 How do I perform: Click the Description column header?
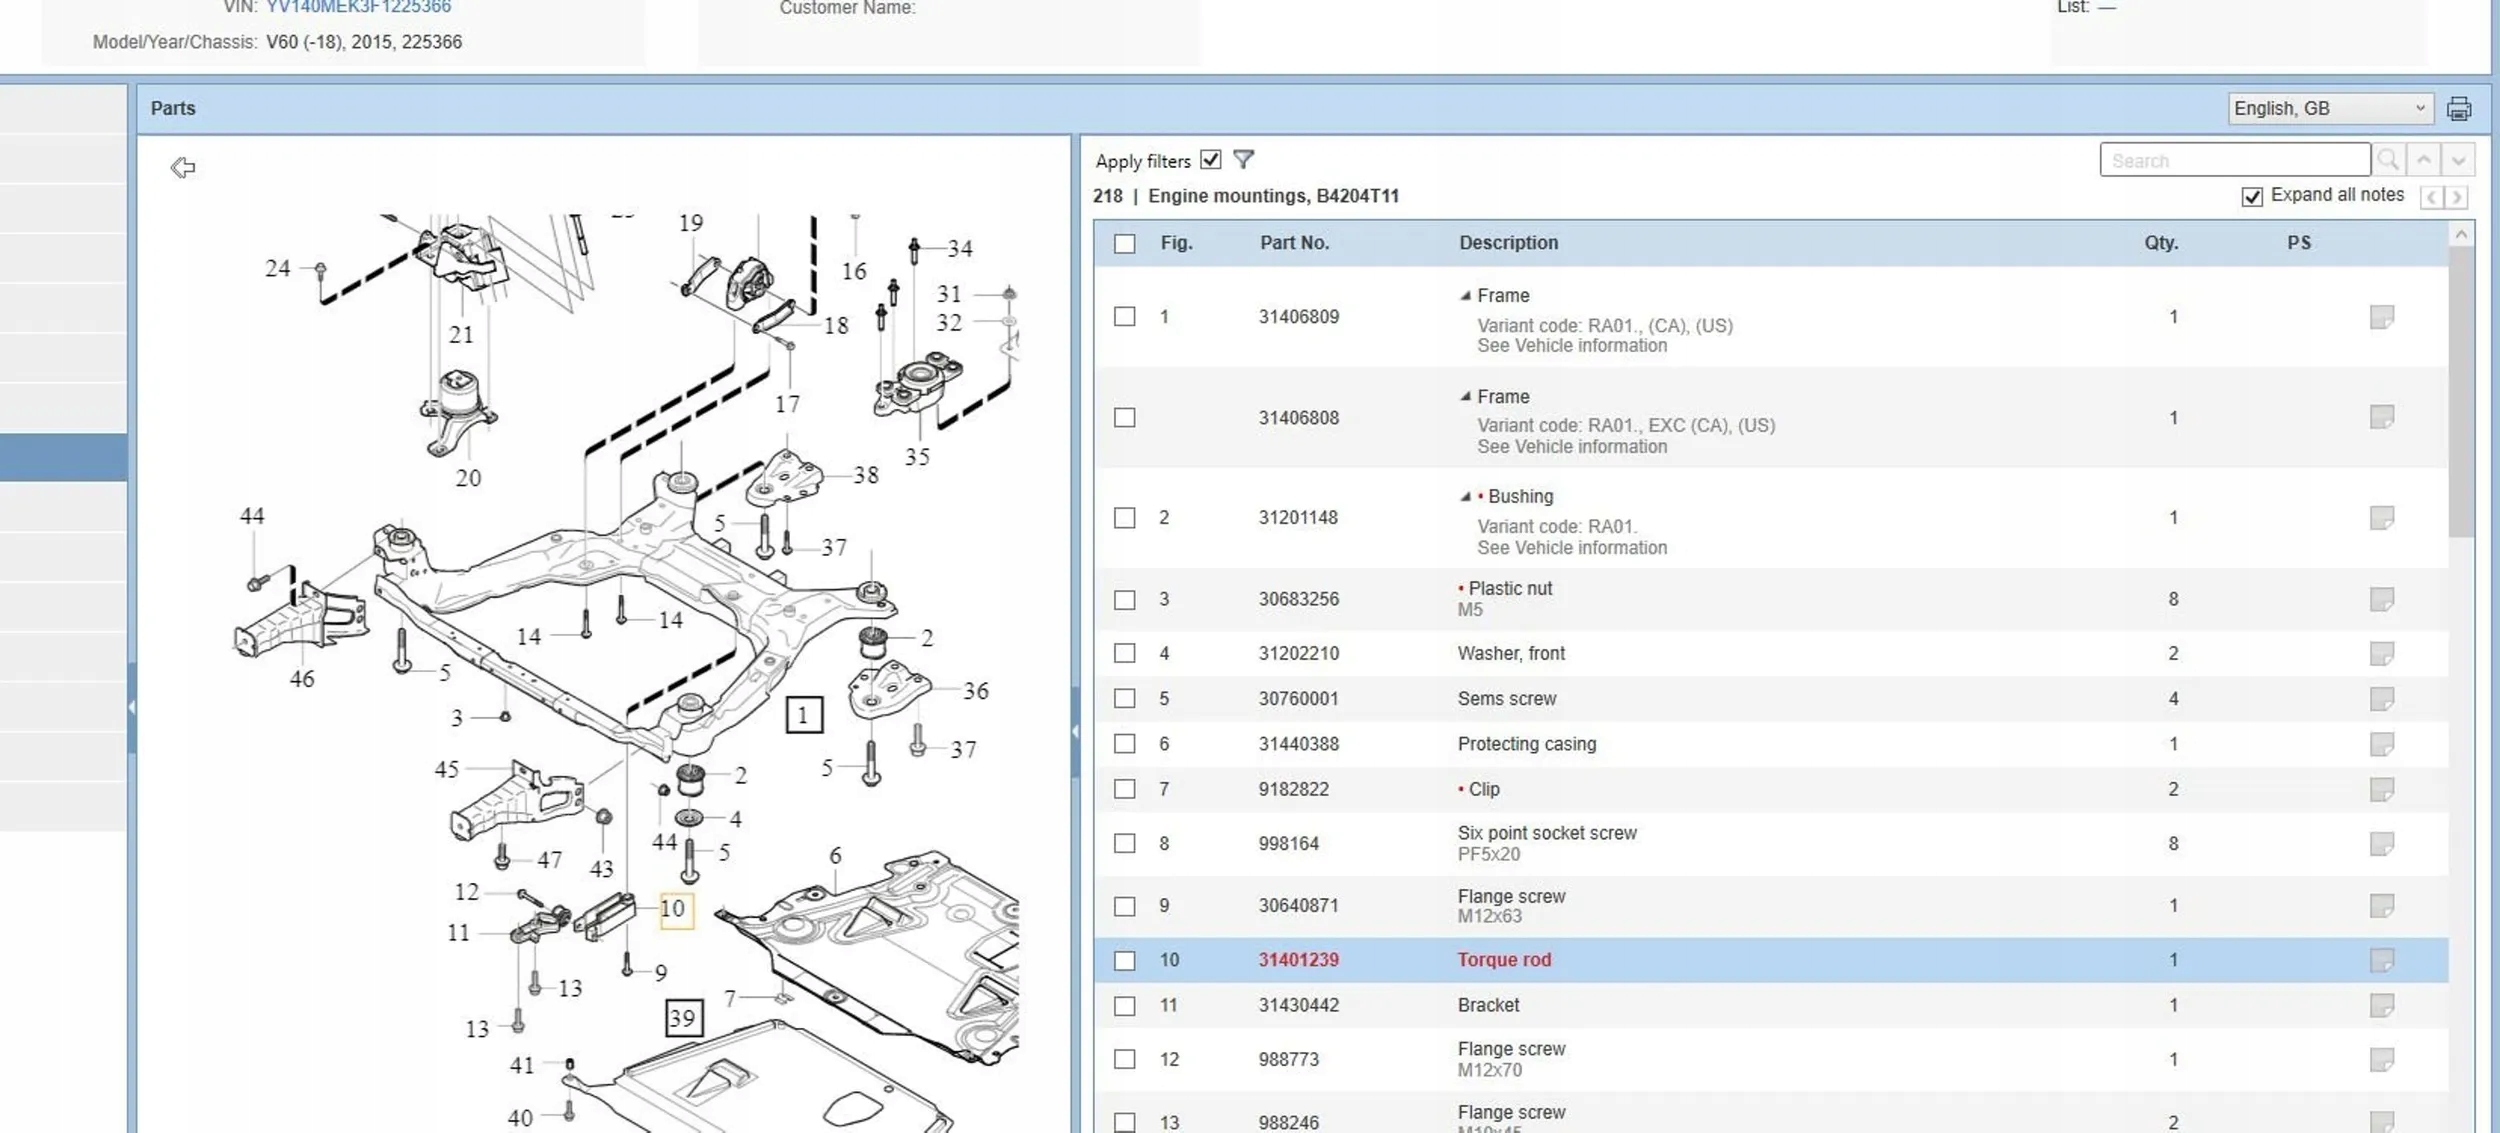click(x=1508, y=243)
